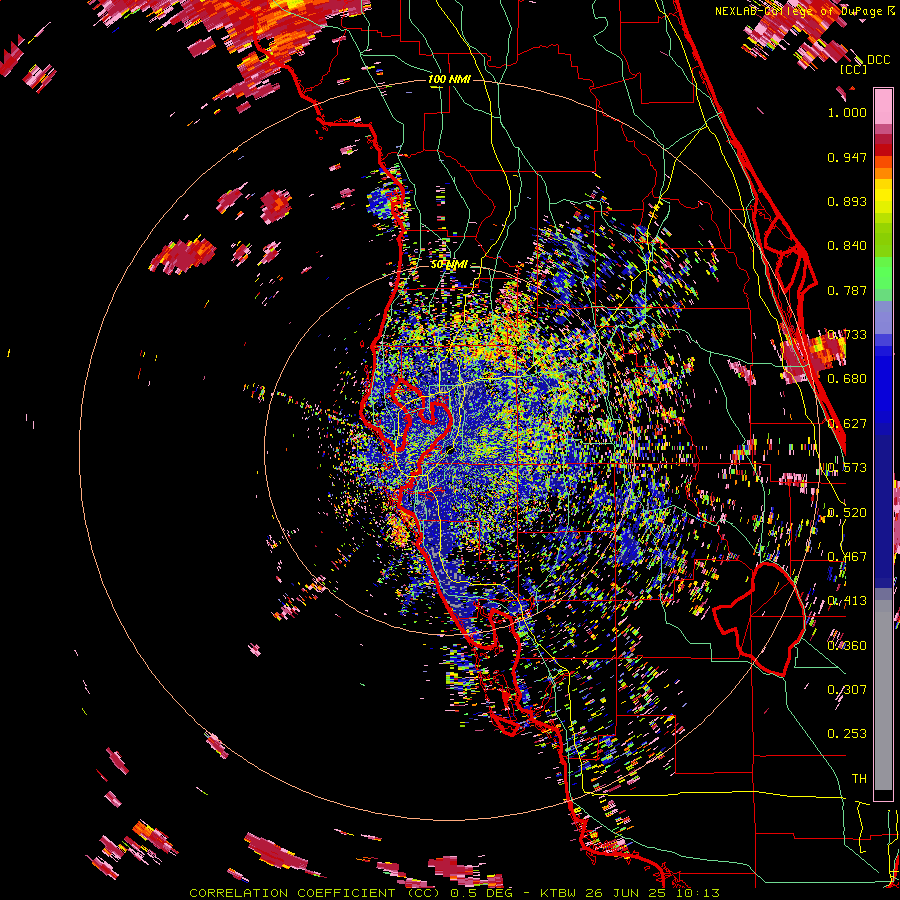
Task: Click the 26 JUN 25 date in caption
Action: click(x=625, y=893)
